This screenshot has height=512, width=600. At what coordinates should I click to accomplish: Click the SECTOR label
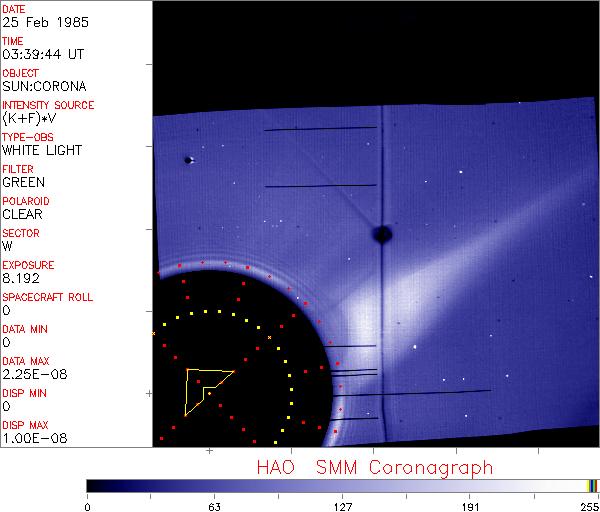[x=21, y=233]
